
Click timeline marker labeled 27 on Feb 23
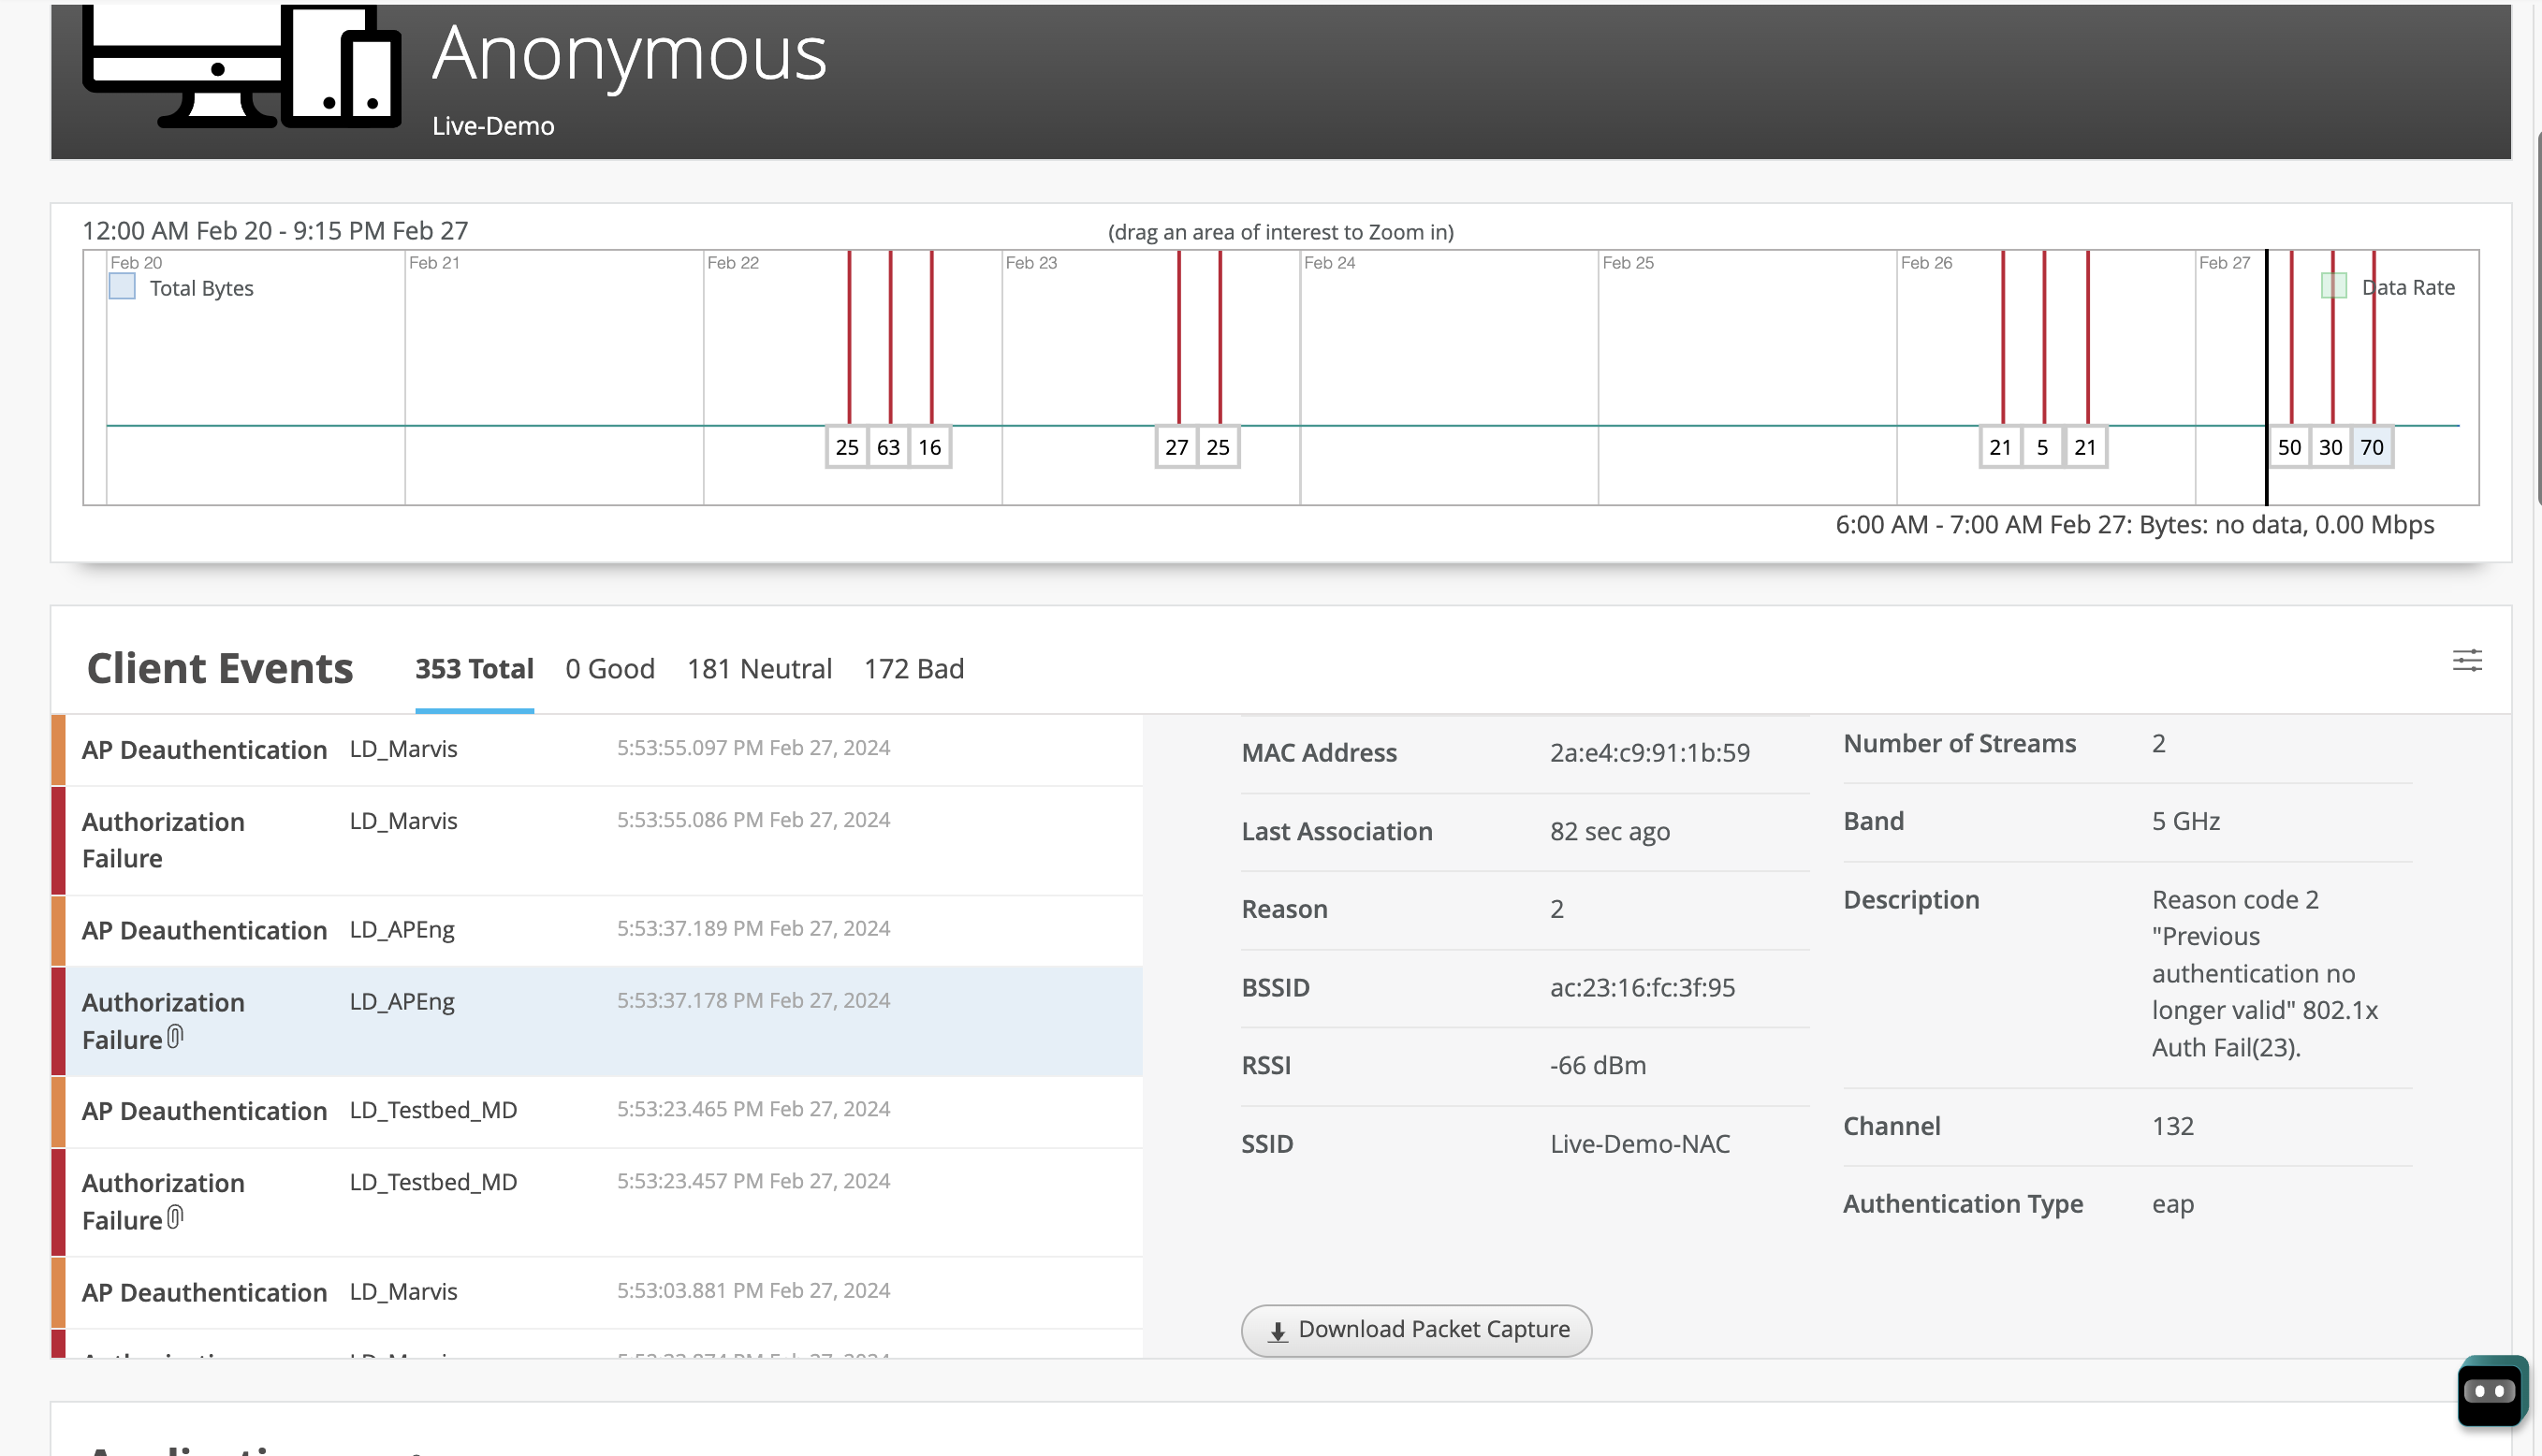coord(1176,447)
